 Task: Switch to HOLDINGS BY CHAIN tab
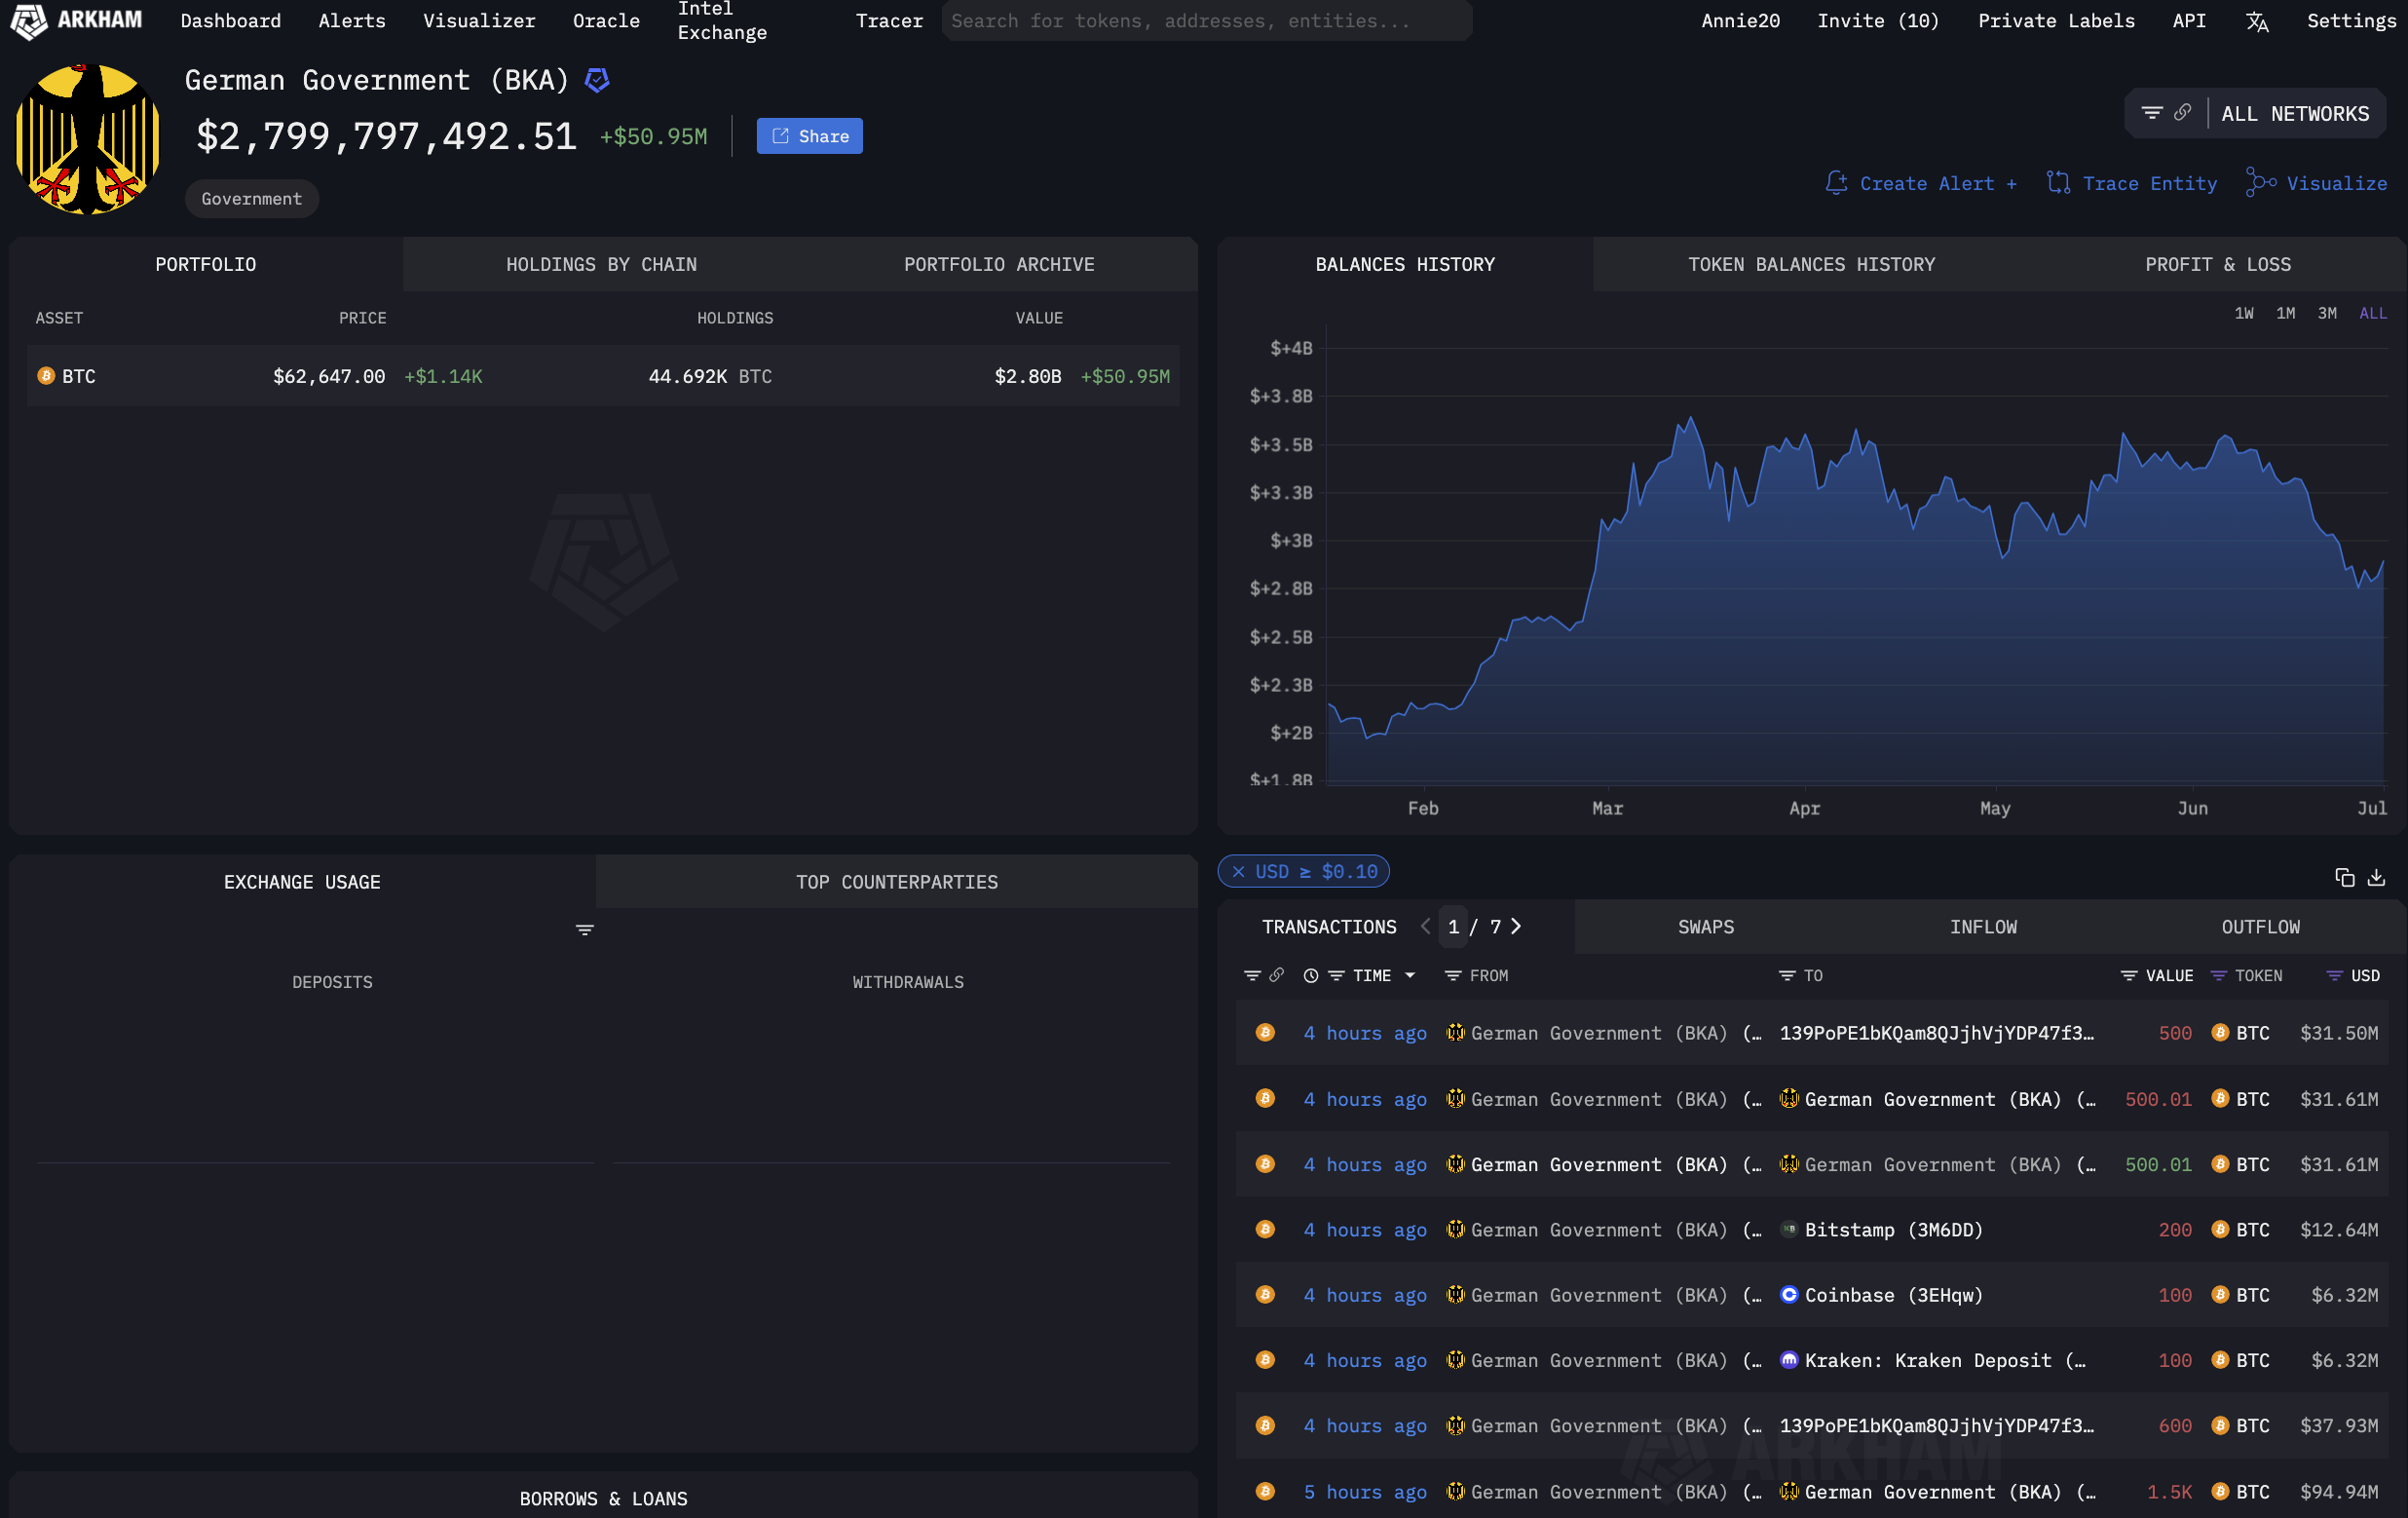(x=601, y=264)
